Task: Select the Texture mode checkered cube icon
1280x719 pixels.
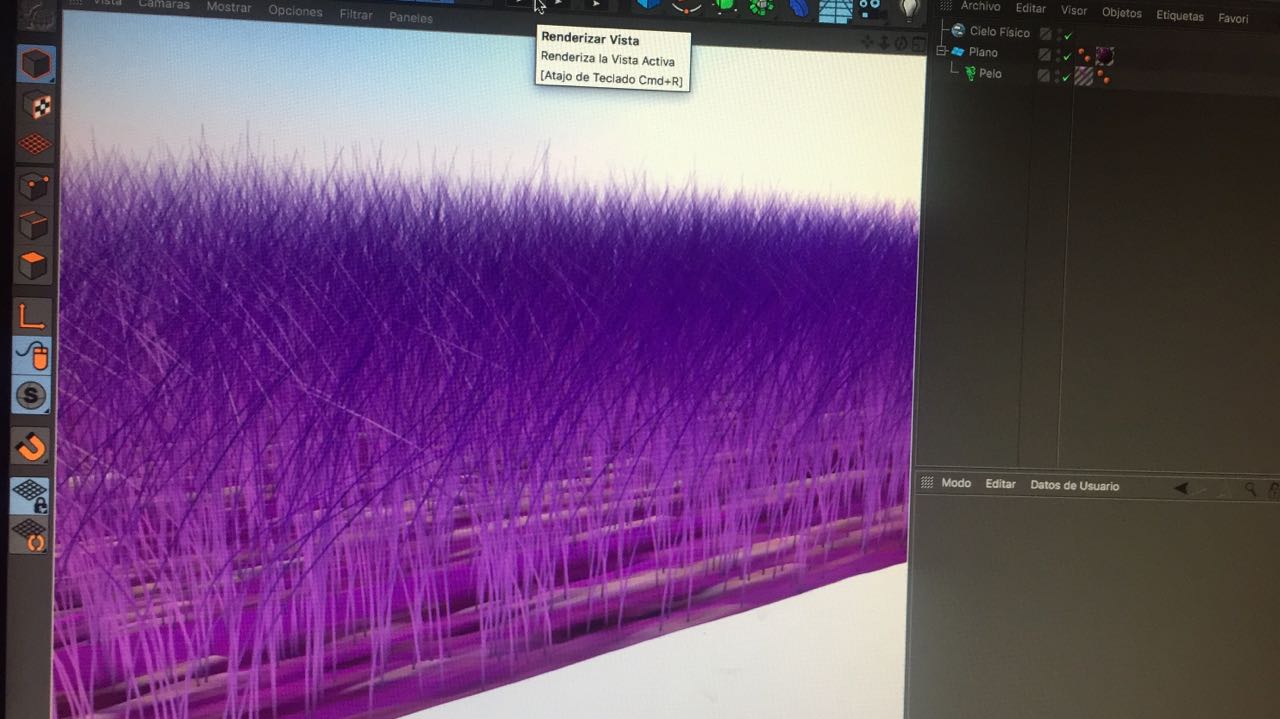Action: tap(36, 104)
